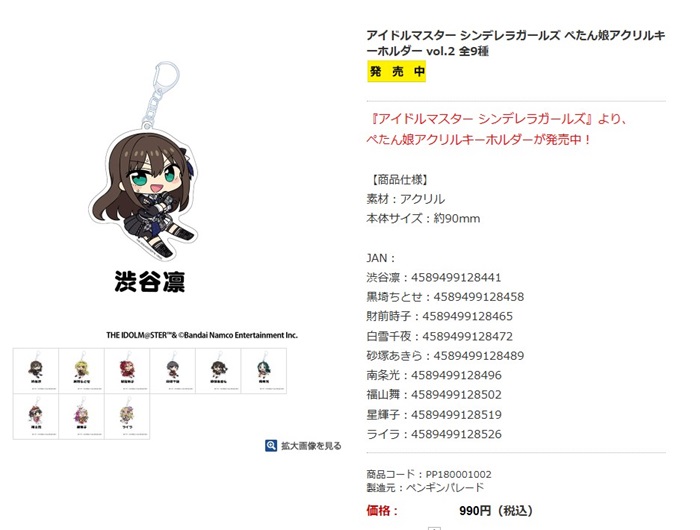Click the Bandai Namco copyright notice text

(x=202, y=335)
